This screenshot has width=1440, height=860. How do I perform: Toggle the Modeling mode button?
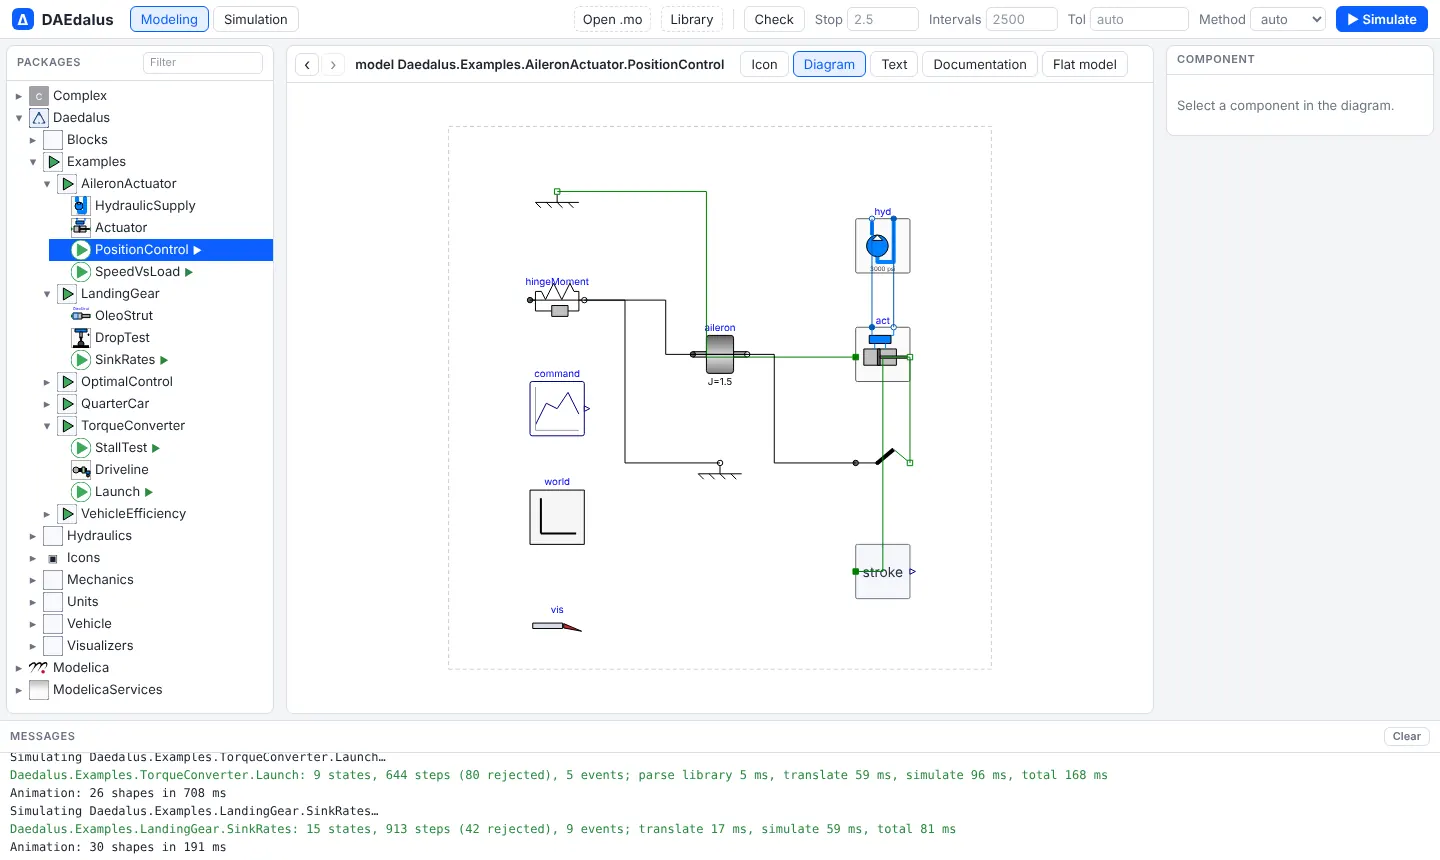tap(169, 19)
